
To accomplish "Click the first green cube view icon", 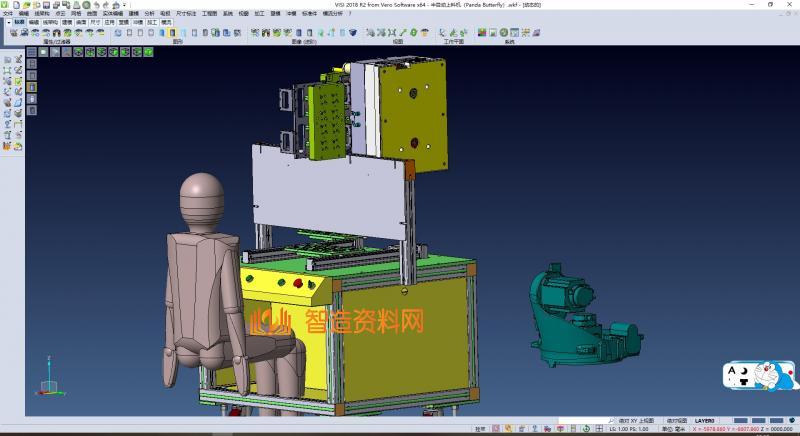I will click(77, 53).
